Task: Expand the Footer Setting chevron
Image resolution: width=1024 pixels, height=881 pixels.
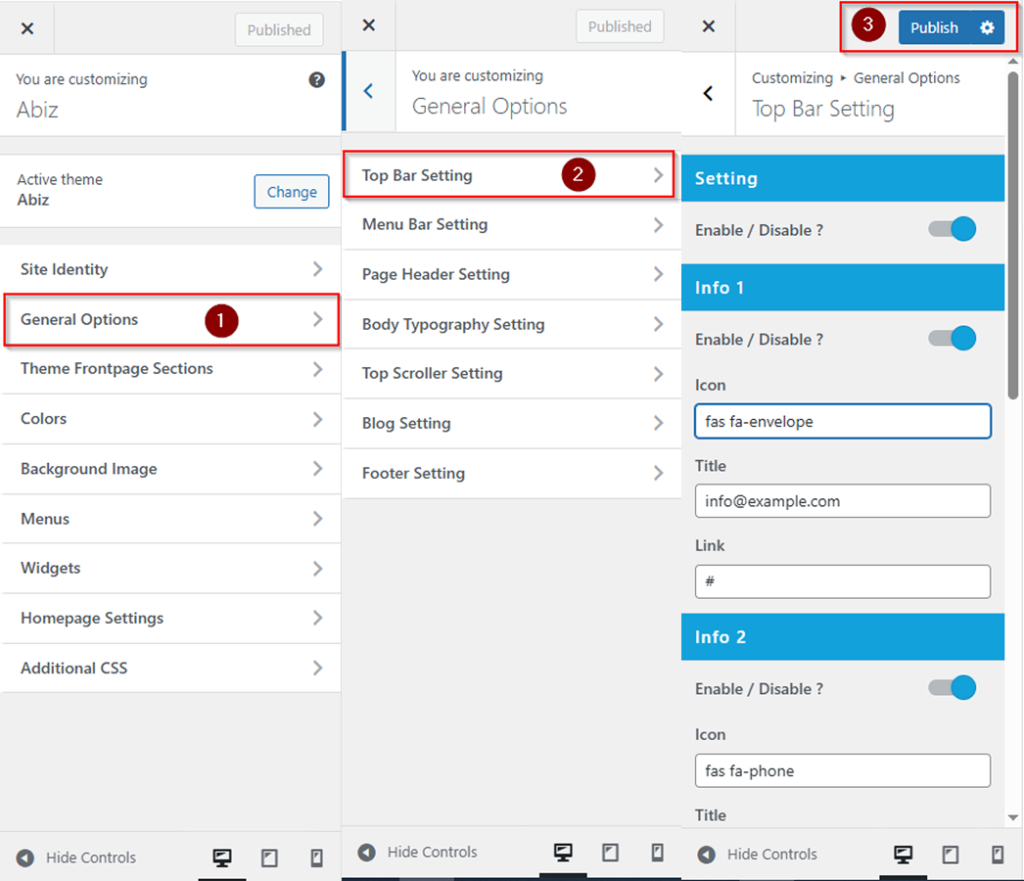Action: click(x=658, y=473)
